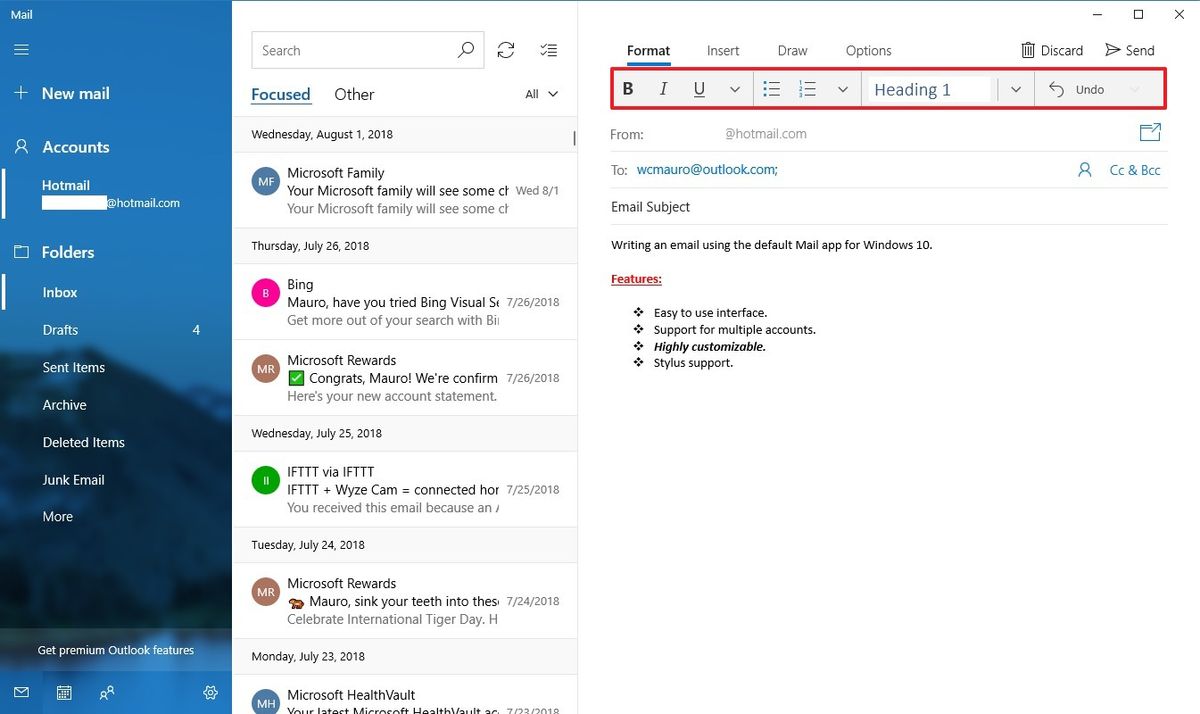
Task: Switch to the Other inbox tab
Action: coord(353,94)
